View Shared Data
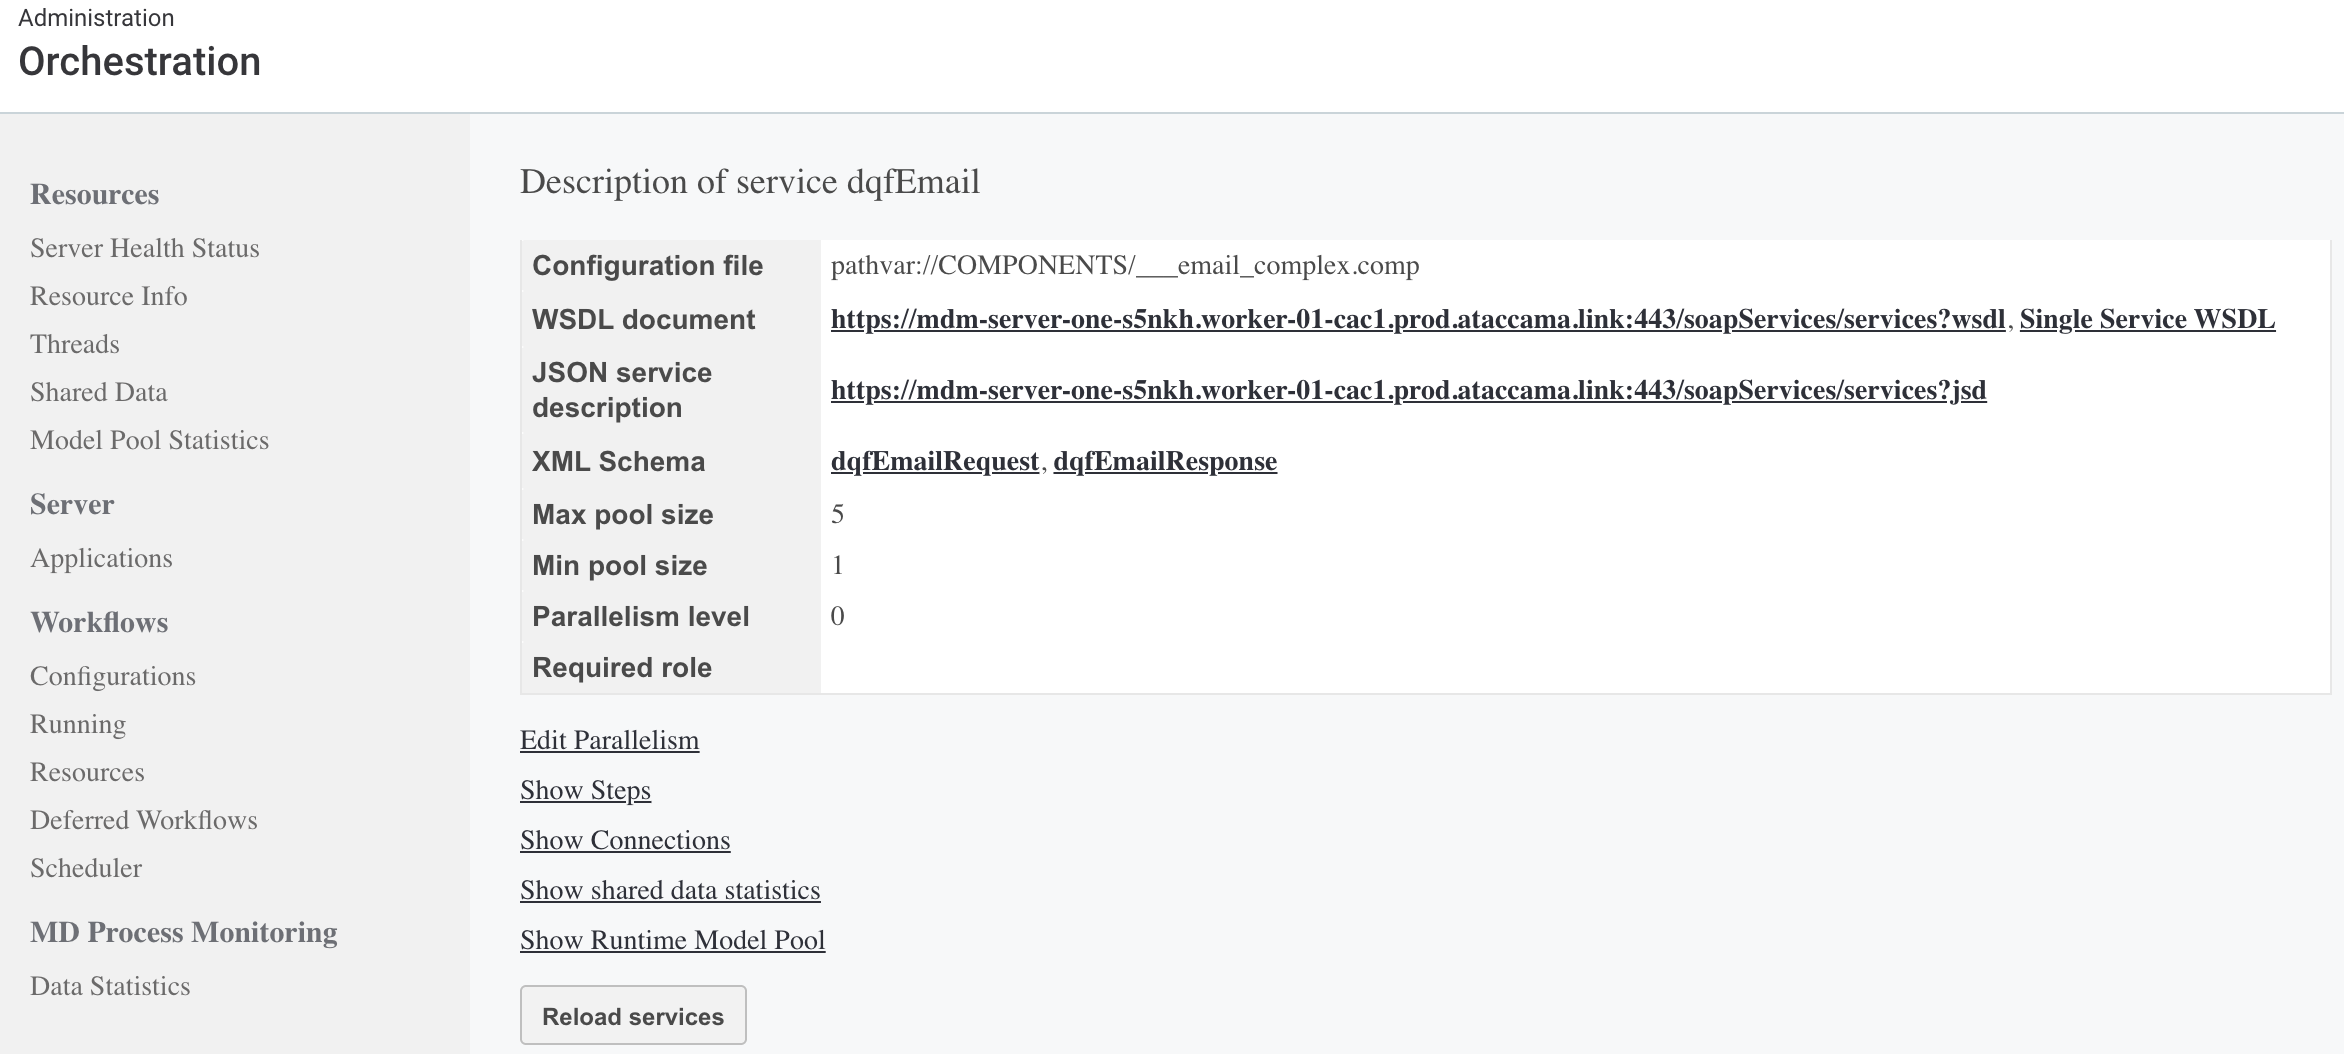Viewport: 2344px width, 1054px height. [x=98, y=392]
